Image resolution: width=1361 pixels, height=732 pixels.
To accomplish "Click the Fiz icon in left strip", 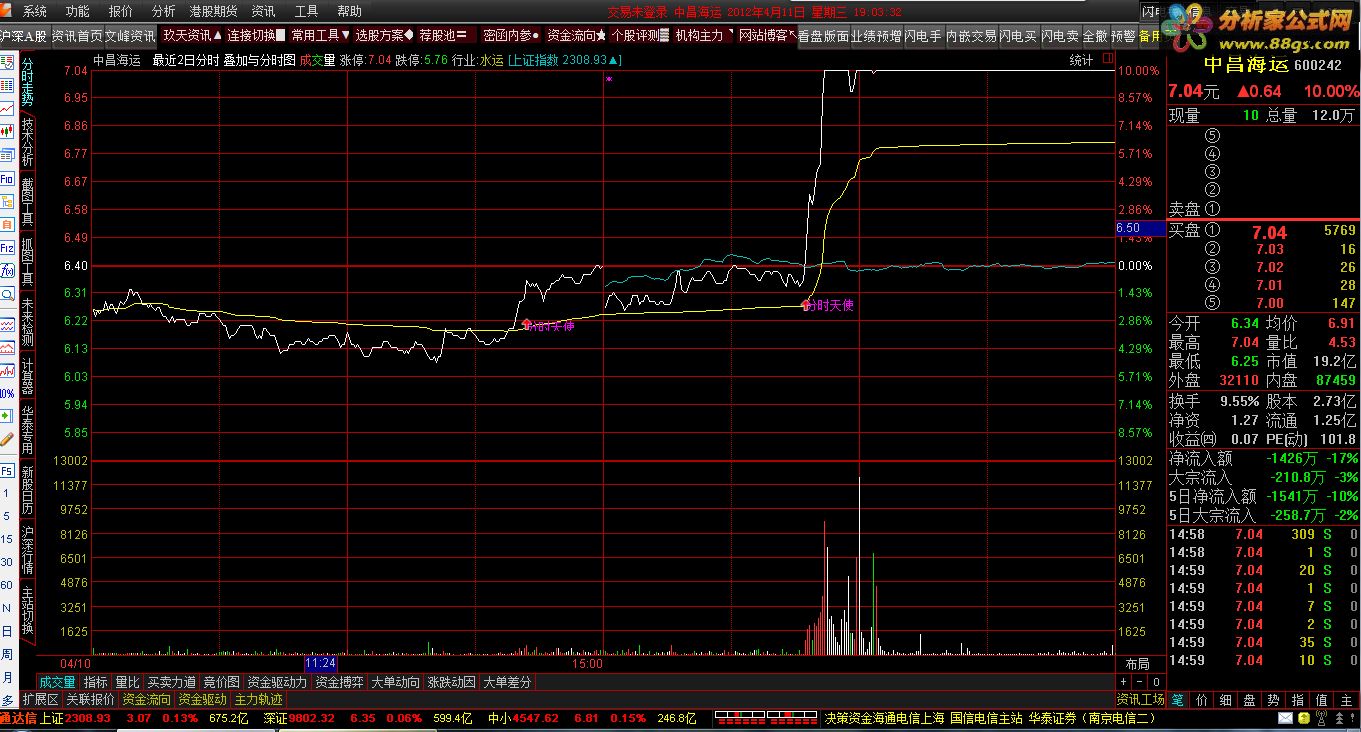I will click(7, 246).
